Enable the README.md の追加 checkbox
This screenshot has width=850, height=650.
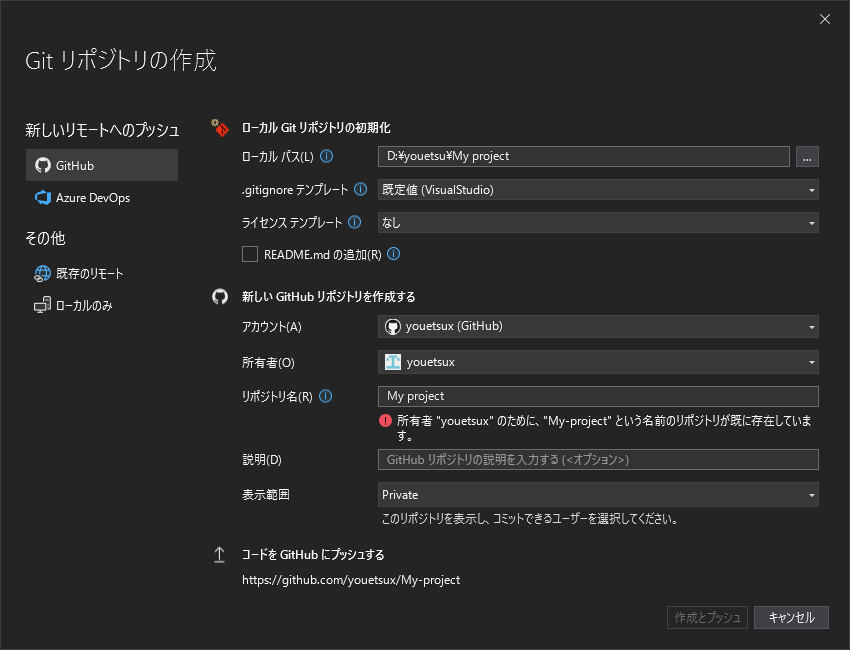(x=250, y=254)
